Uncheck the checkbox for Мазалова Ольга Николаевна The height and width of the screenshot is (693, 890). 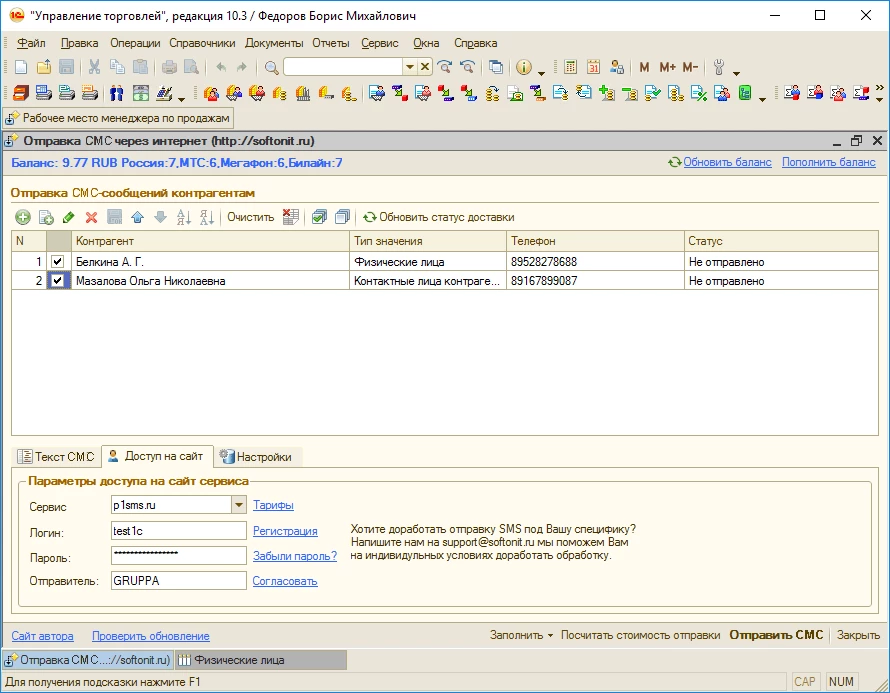[58, 281]
